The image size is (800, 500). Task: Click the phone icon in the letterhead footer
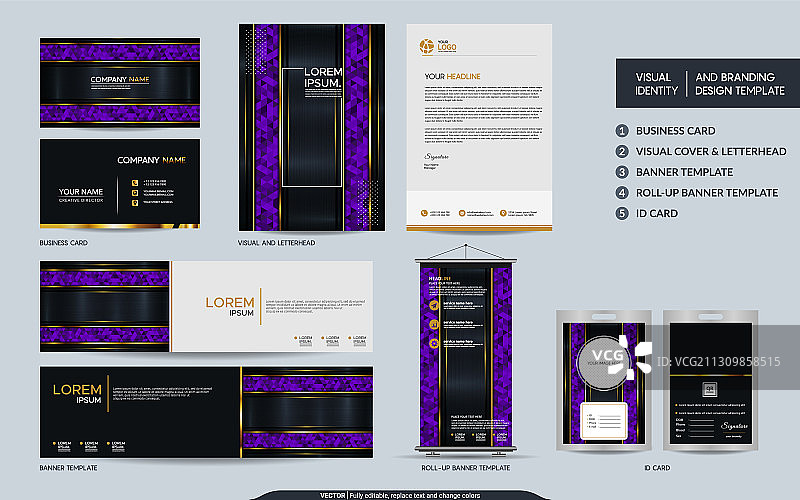(425, 212)
